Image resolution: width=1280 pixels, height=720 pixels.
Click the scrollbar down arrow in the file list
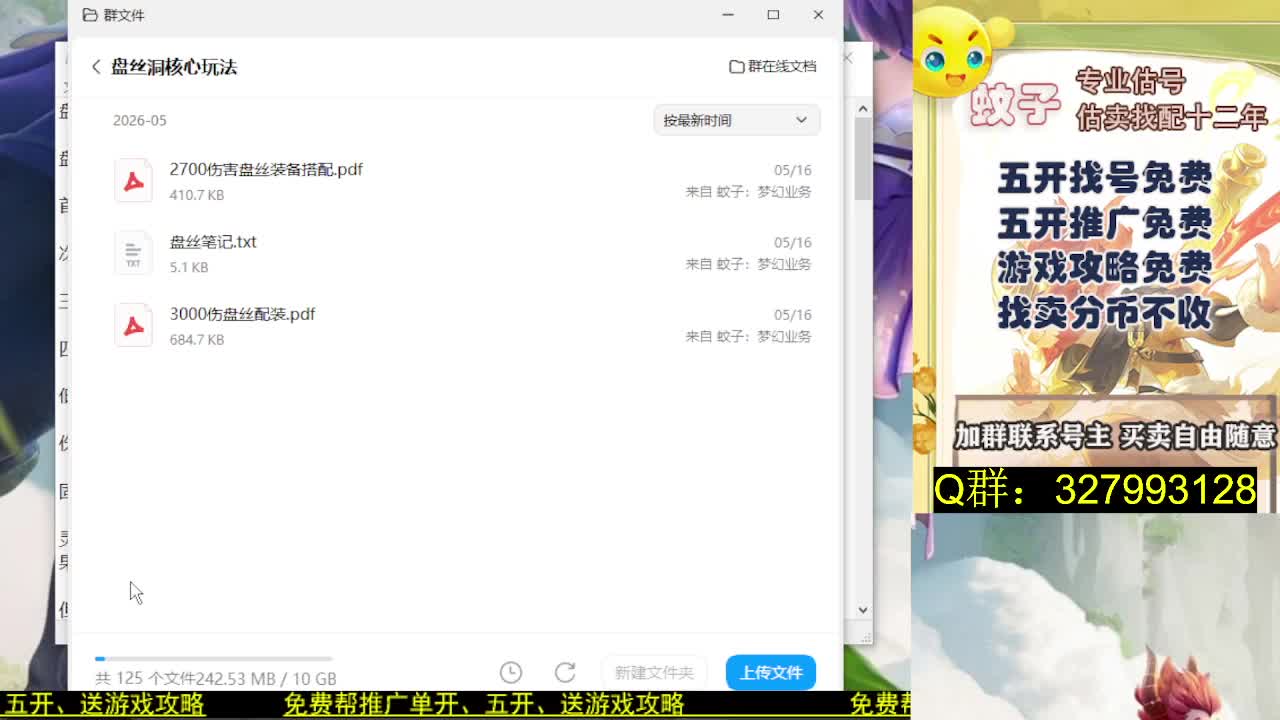click(x=863, y=609)
